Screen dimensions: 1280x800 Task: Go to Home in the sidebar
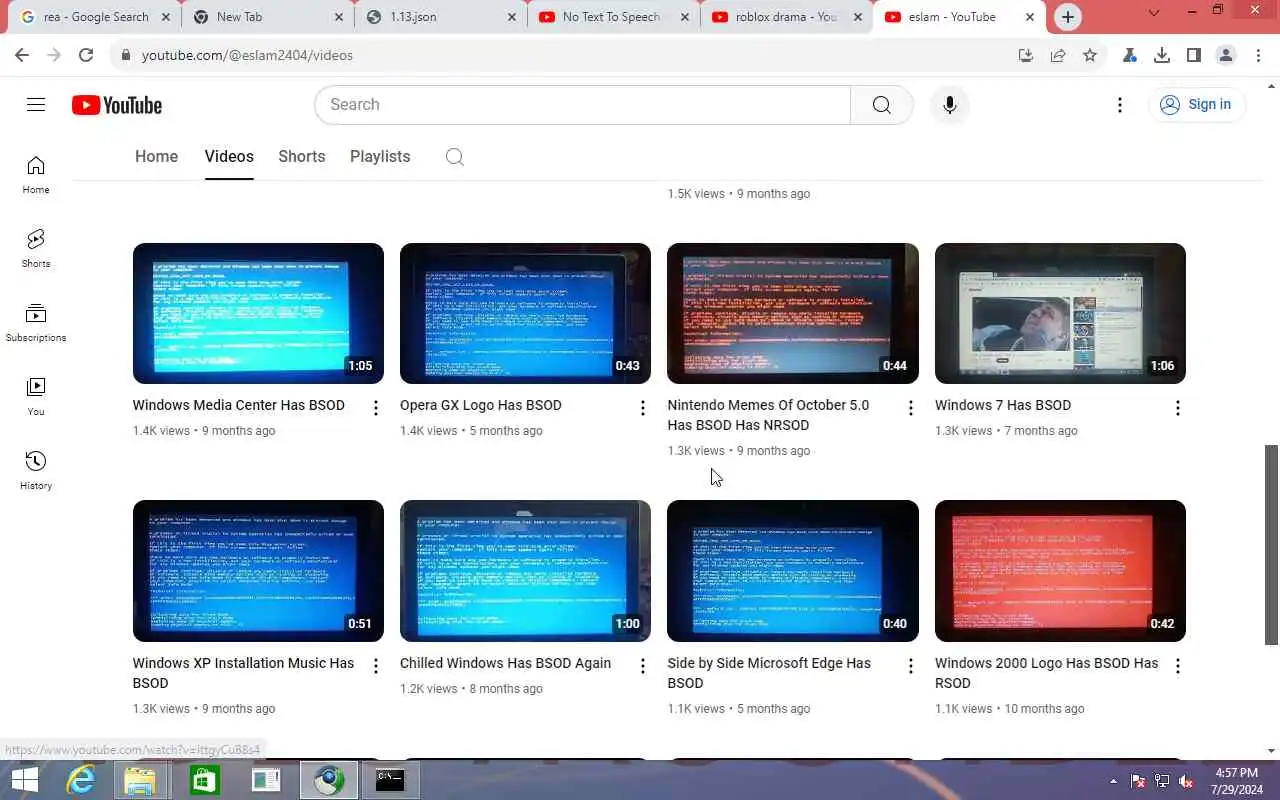[x=36, y=175]
